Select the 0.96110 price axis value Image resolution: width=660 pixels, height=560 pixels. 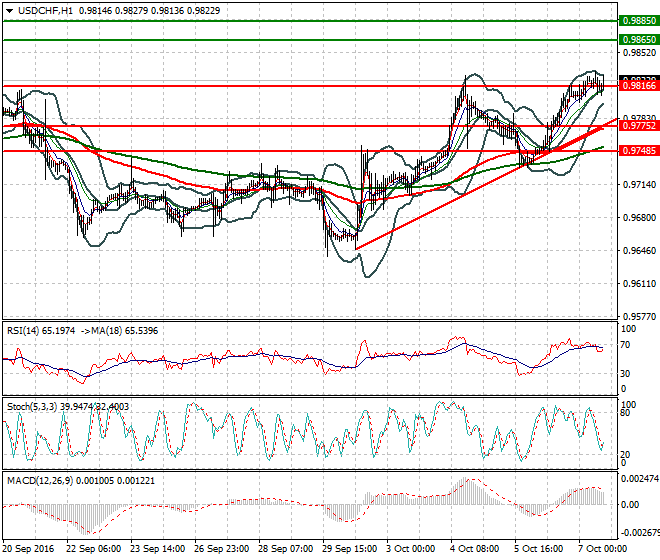coord(639,284)
